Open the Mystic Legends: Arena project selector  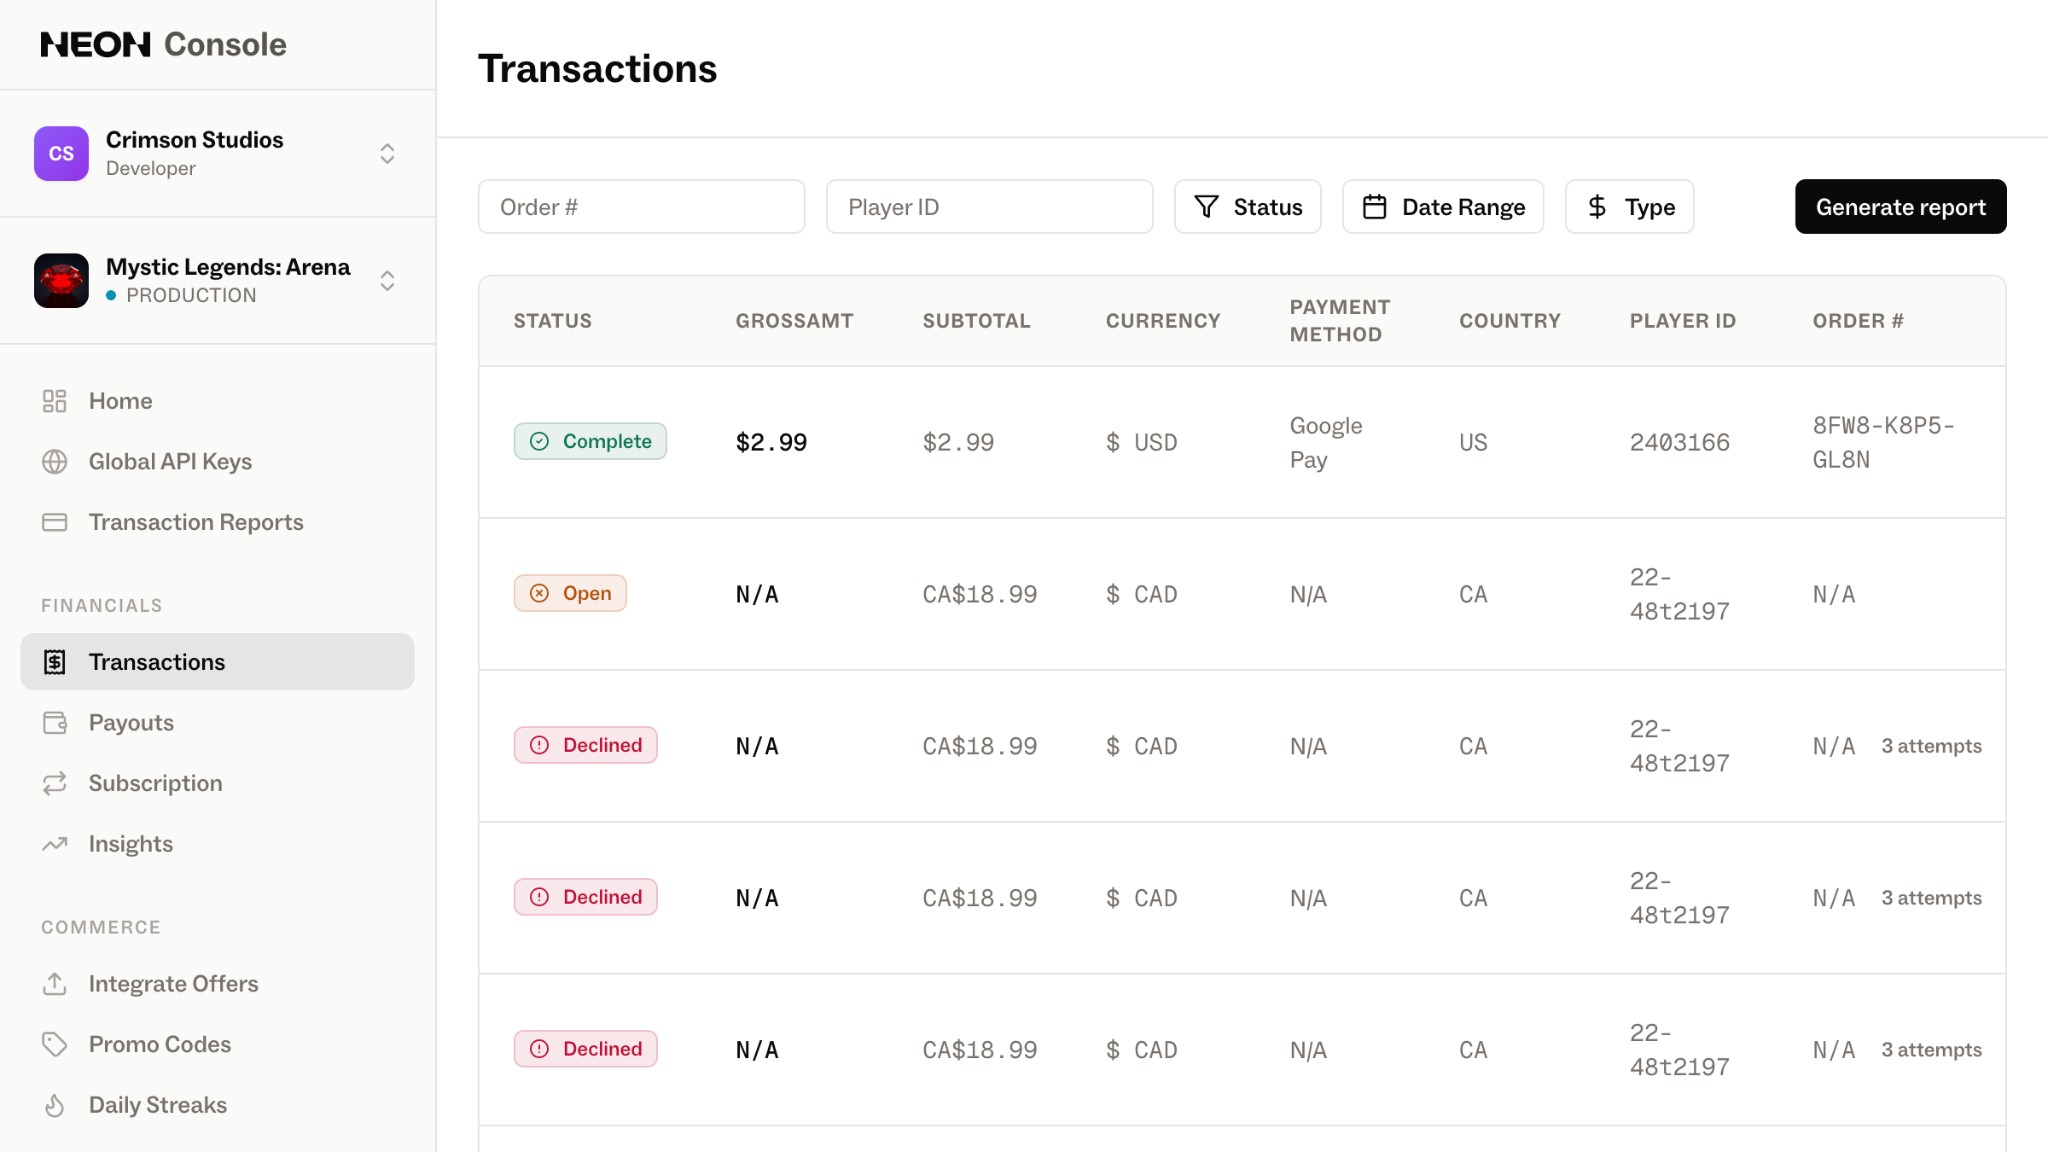(387, 281)
